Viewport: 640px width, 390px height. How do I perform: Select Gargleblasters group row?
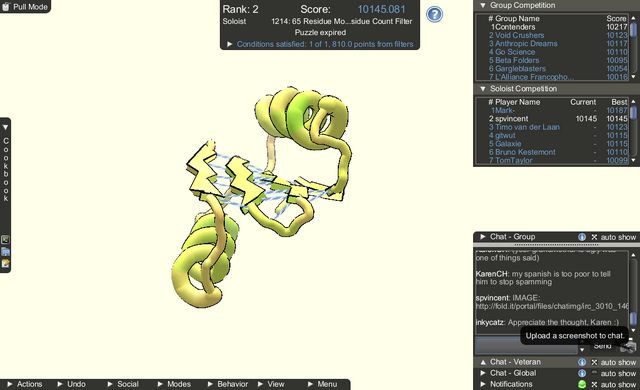[558, 69]
